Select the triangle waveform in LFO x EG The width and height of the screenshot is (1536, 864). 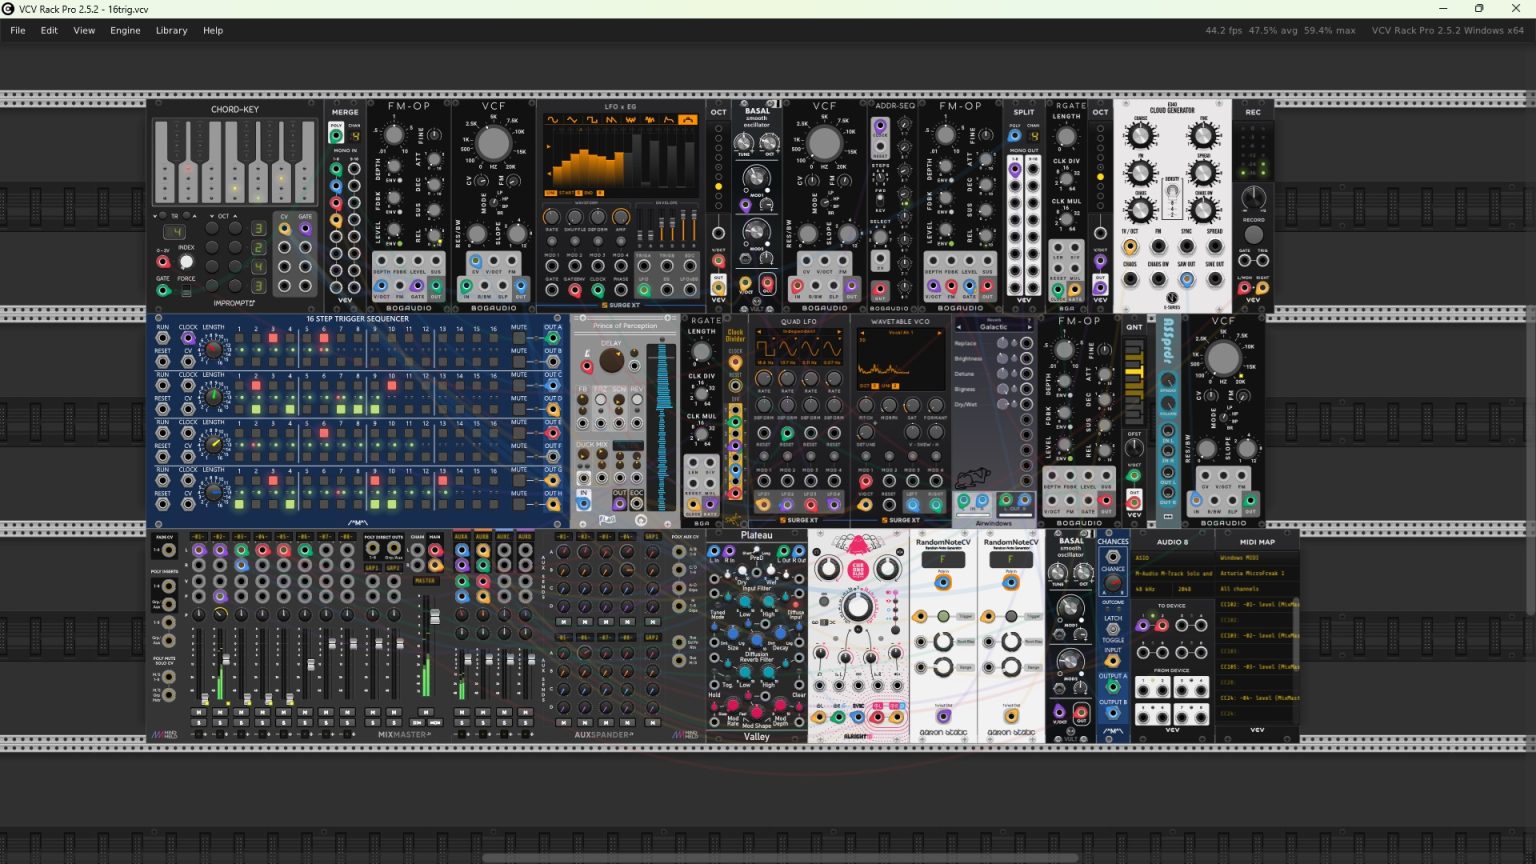574,120
